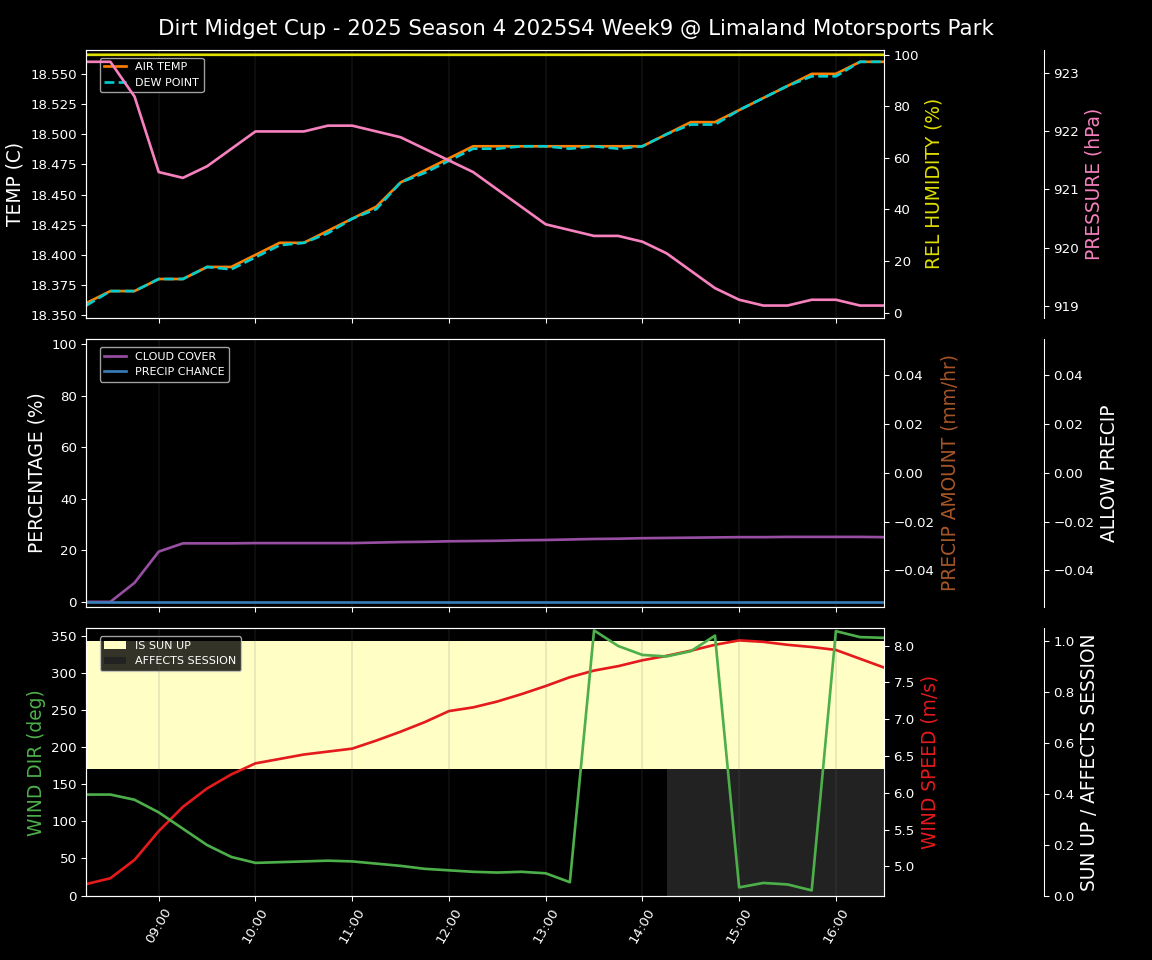The height and width of the screenshot is (960, 1152).
Task: Click the AIR TEMP legend line swatch
Action: pos(116,67)
